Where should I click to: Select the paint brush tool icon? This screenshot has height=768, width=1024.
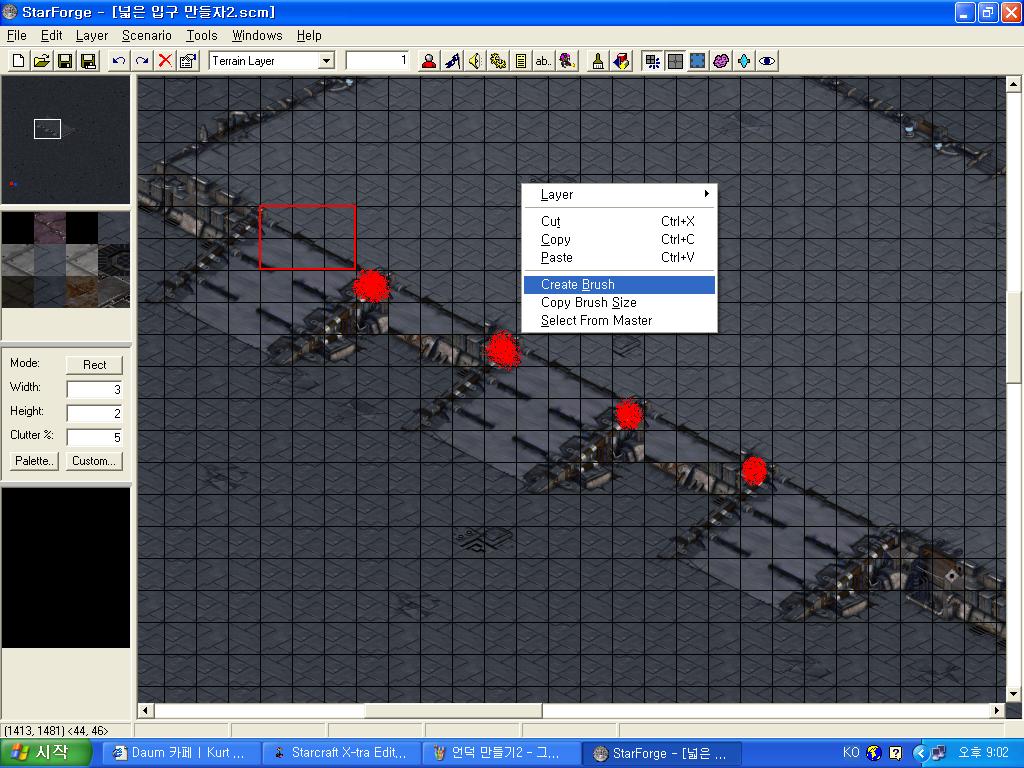tap(598, 61)
